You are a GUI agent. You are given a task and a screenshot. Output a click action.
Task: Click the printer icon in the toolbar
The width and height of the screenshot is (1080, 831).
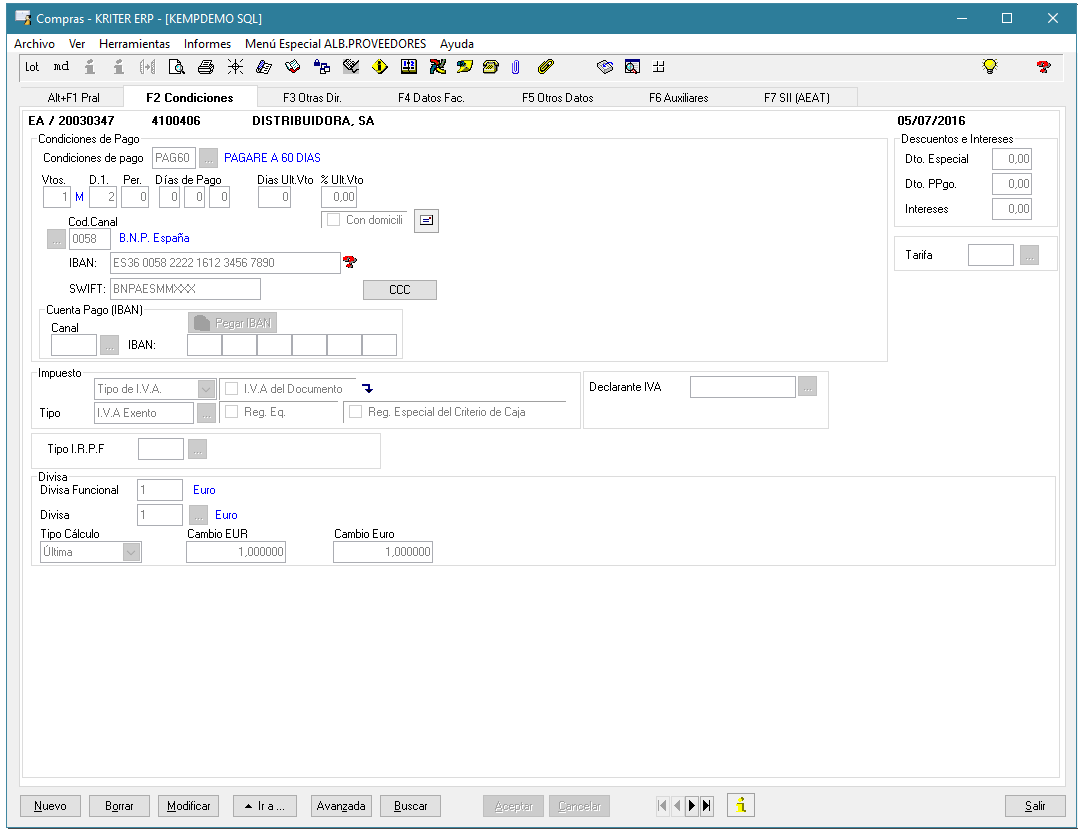click(206, 67)
